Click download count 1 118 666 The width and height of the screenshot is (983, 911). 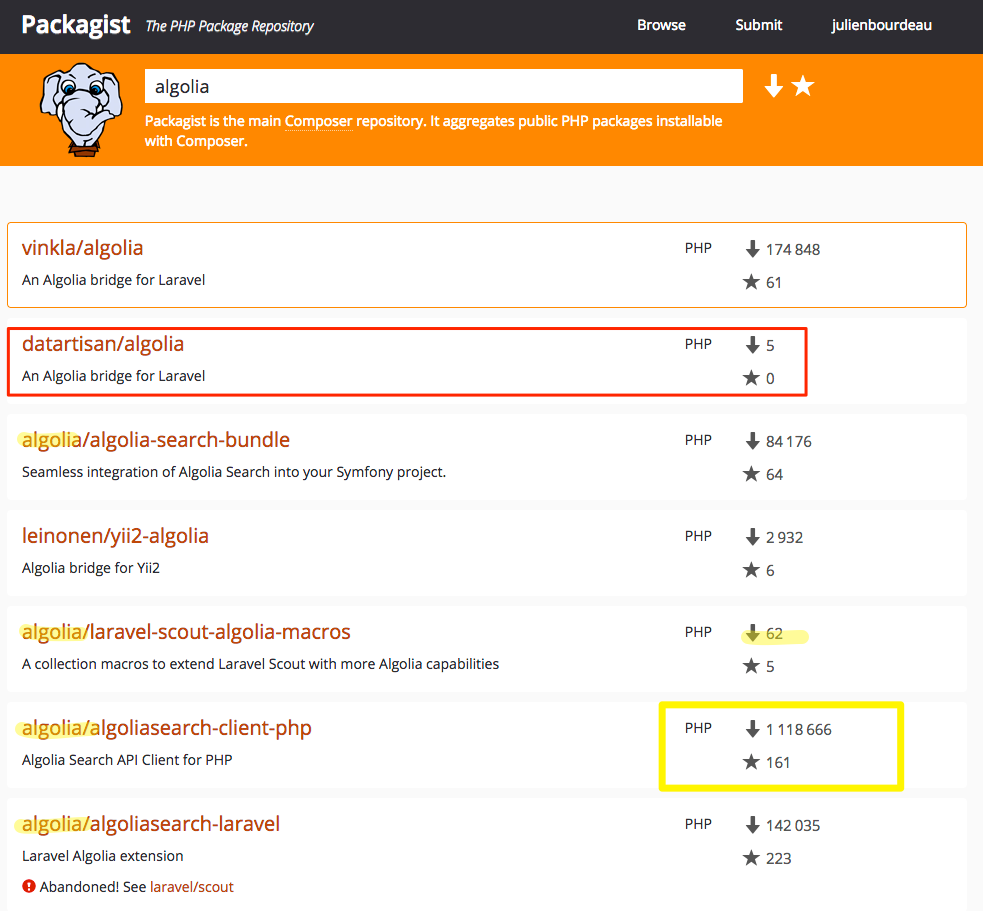[799, 729]
